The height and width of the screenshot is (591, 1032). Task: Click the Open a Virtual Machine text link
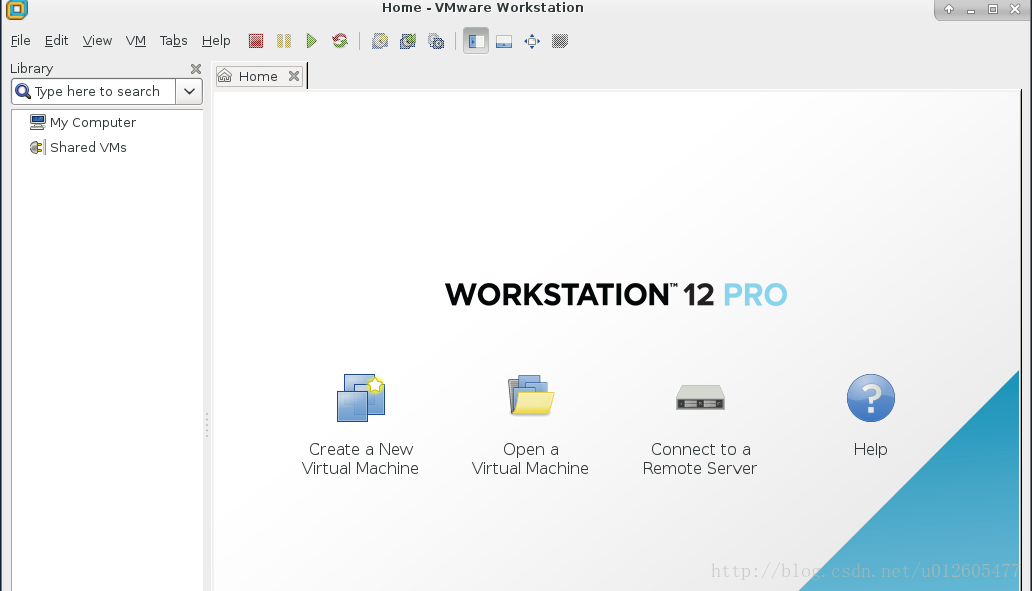[530, 459]
